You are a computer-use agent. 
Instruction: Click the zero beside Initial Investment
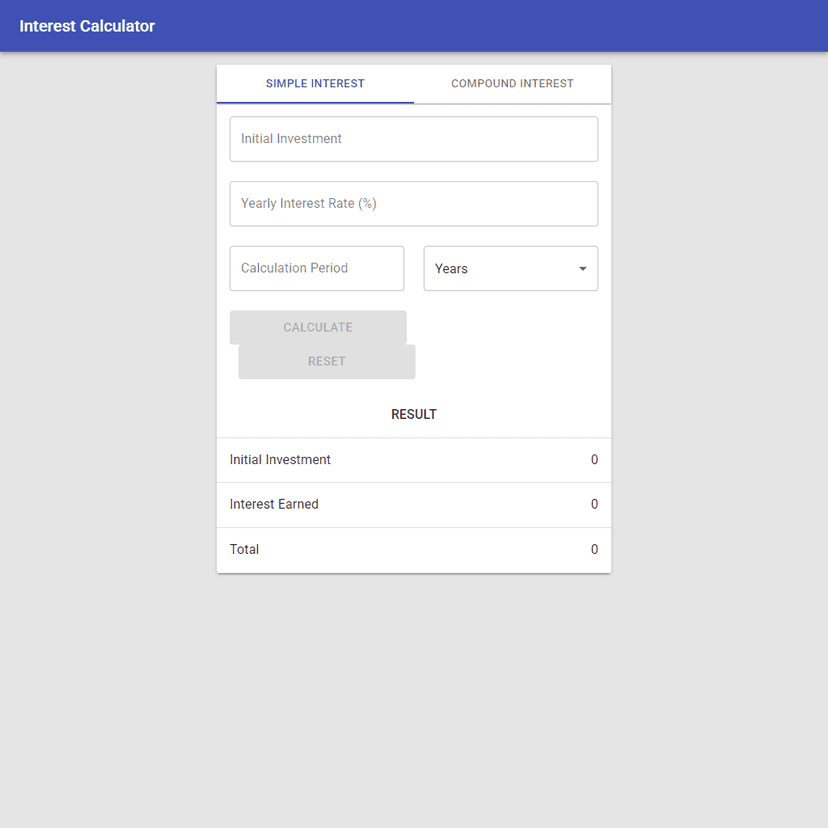594,459
